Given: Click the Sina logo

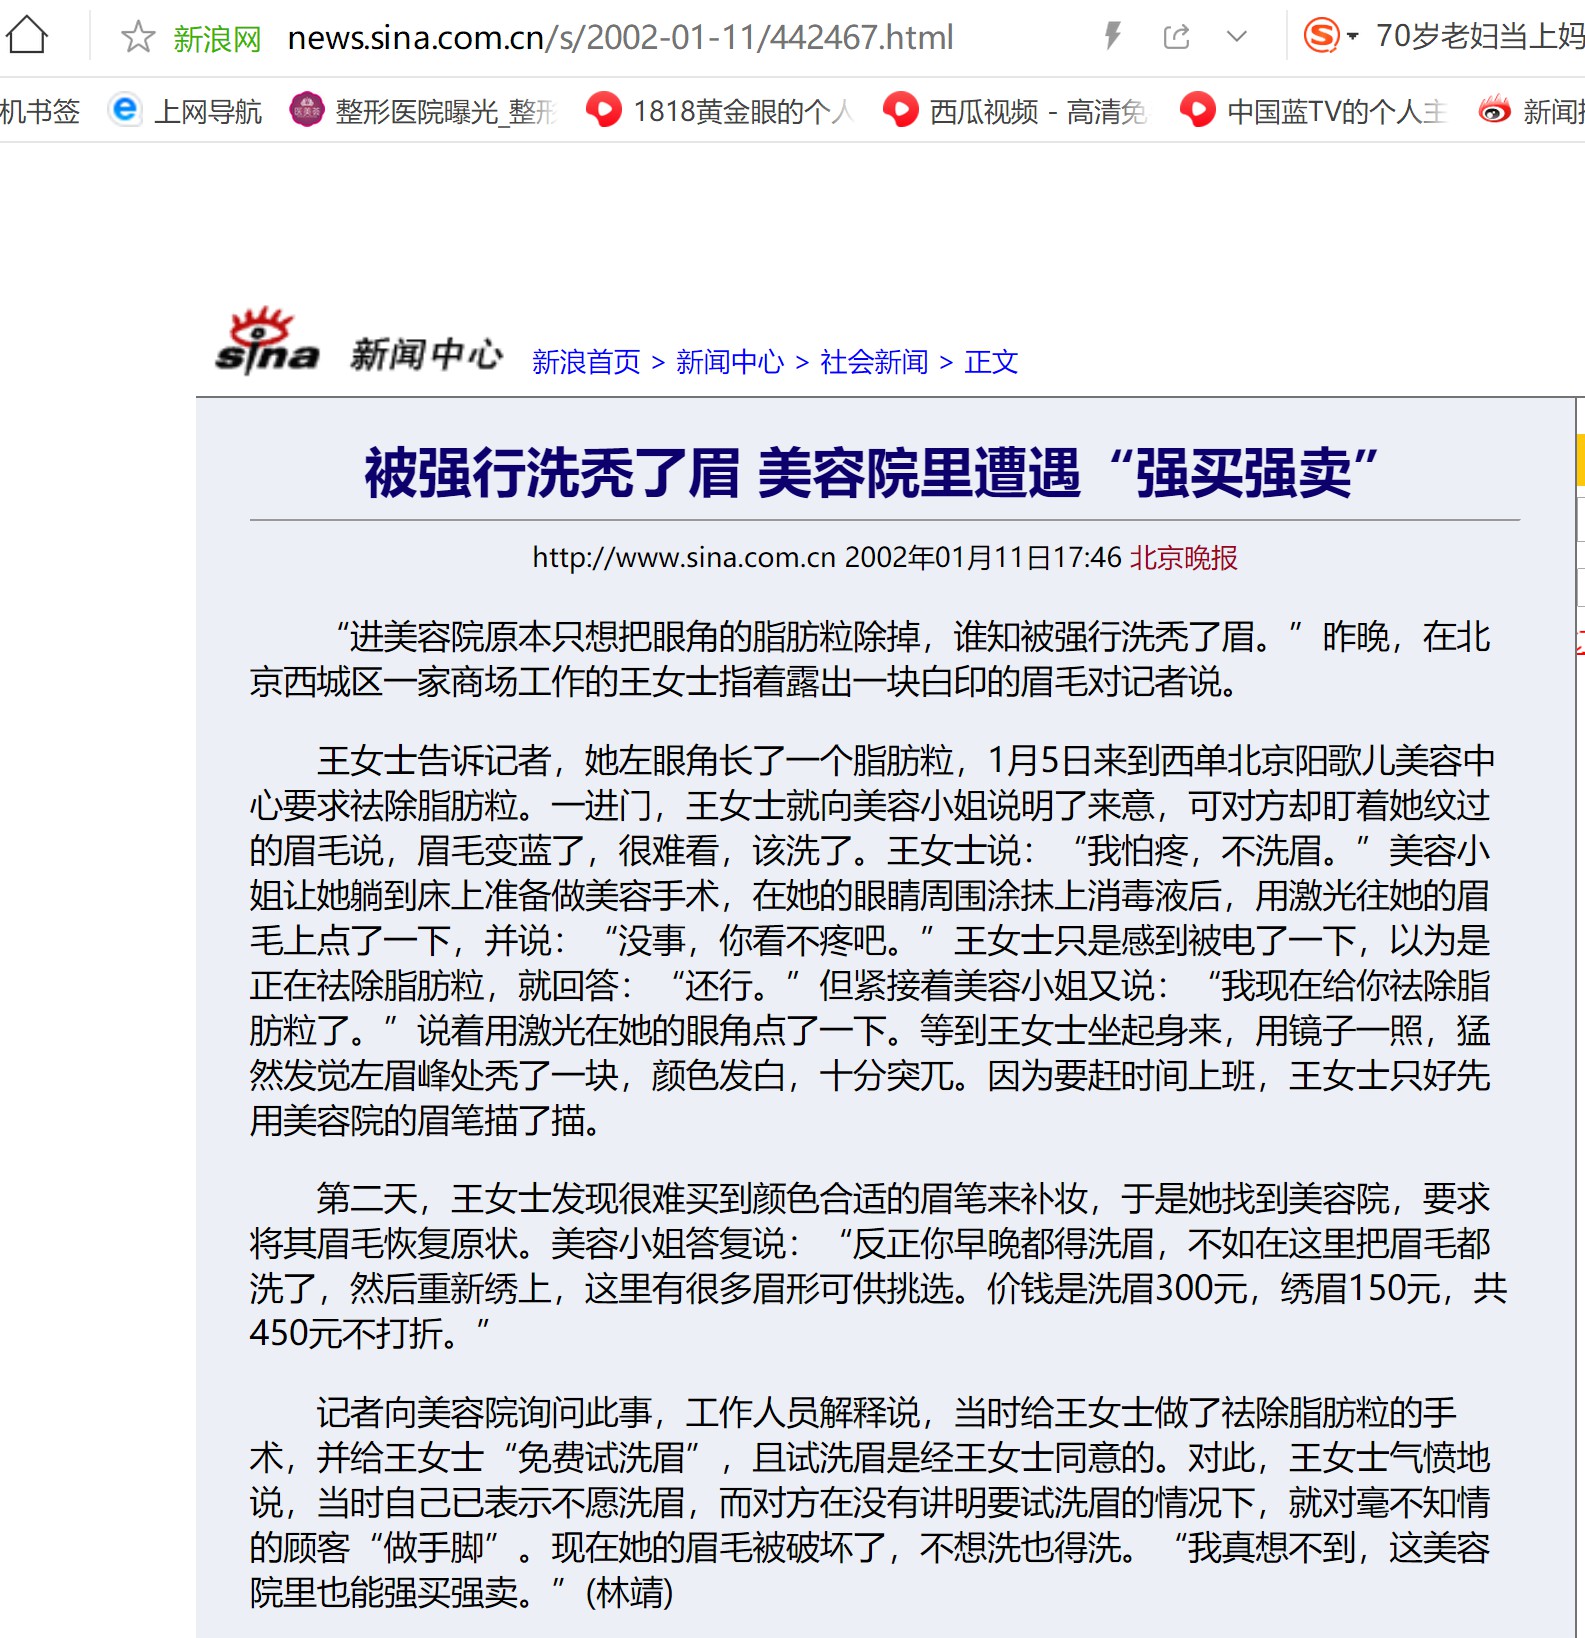Looking at the screenshot, I should tap(266, 341).
